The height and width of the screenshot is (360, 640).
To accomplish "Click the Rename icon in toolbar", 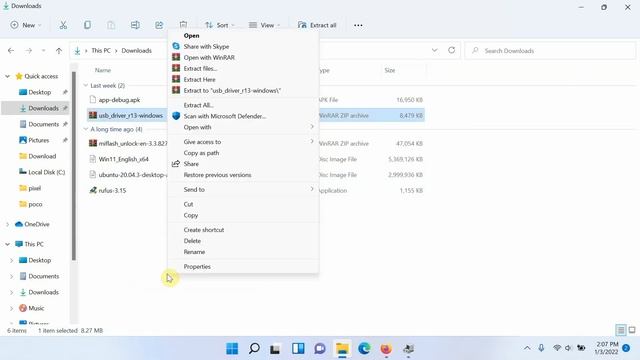I will pyautogui.click(x=135, y=25).
